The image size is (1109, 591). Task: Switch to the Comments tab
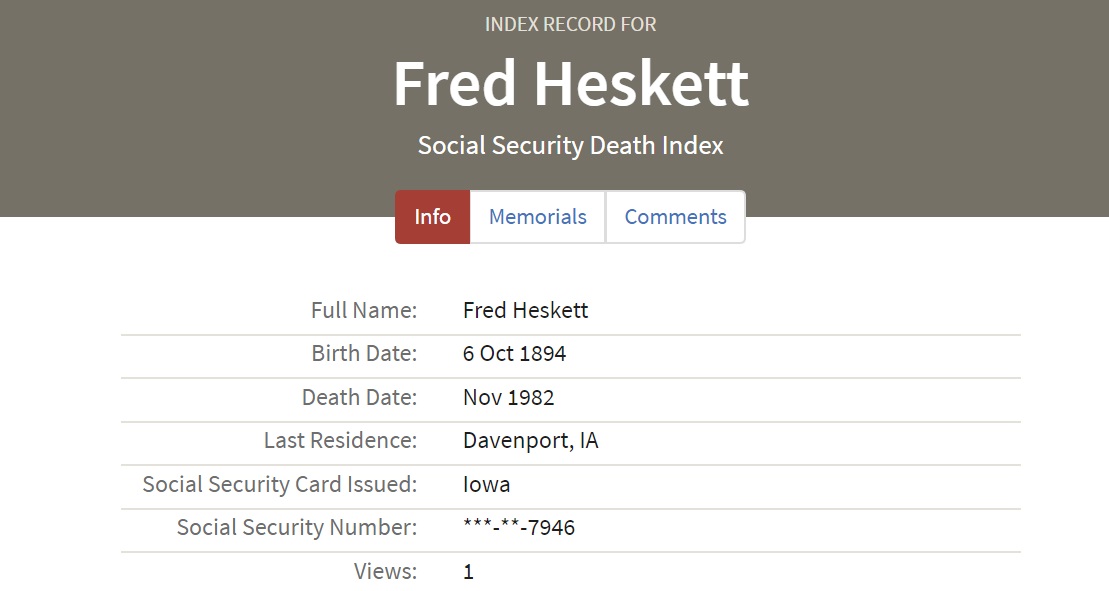(675, 217)
